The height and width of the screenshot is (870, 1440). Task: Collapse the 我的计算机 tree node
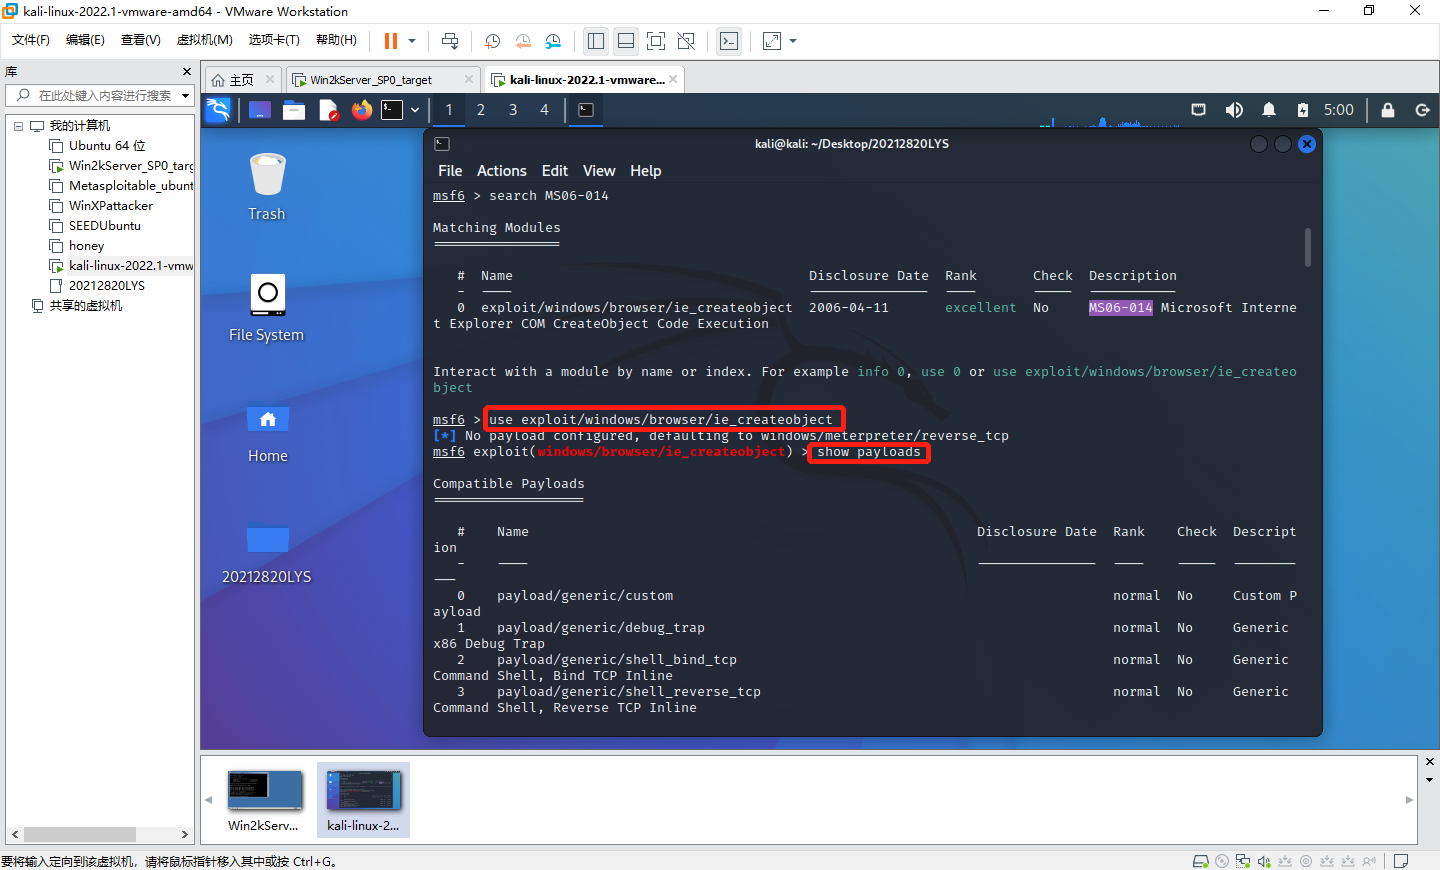(18, 126)
